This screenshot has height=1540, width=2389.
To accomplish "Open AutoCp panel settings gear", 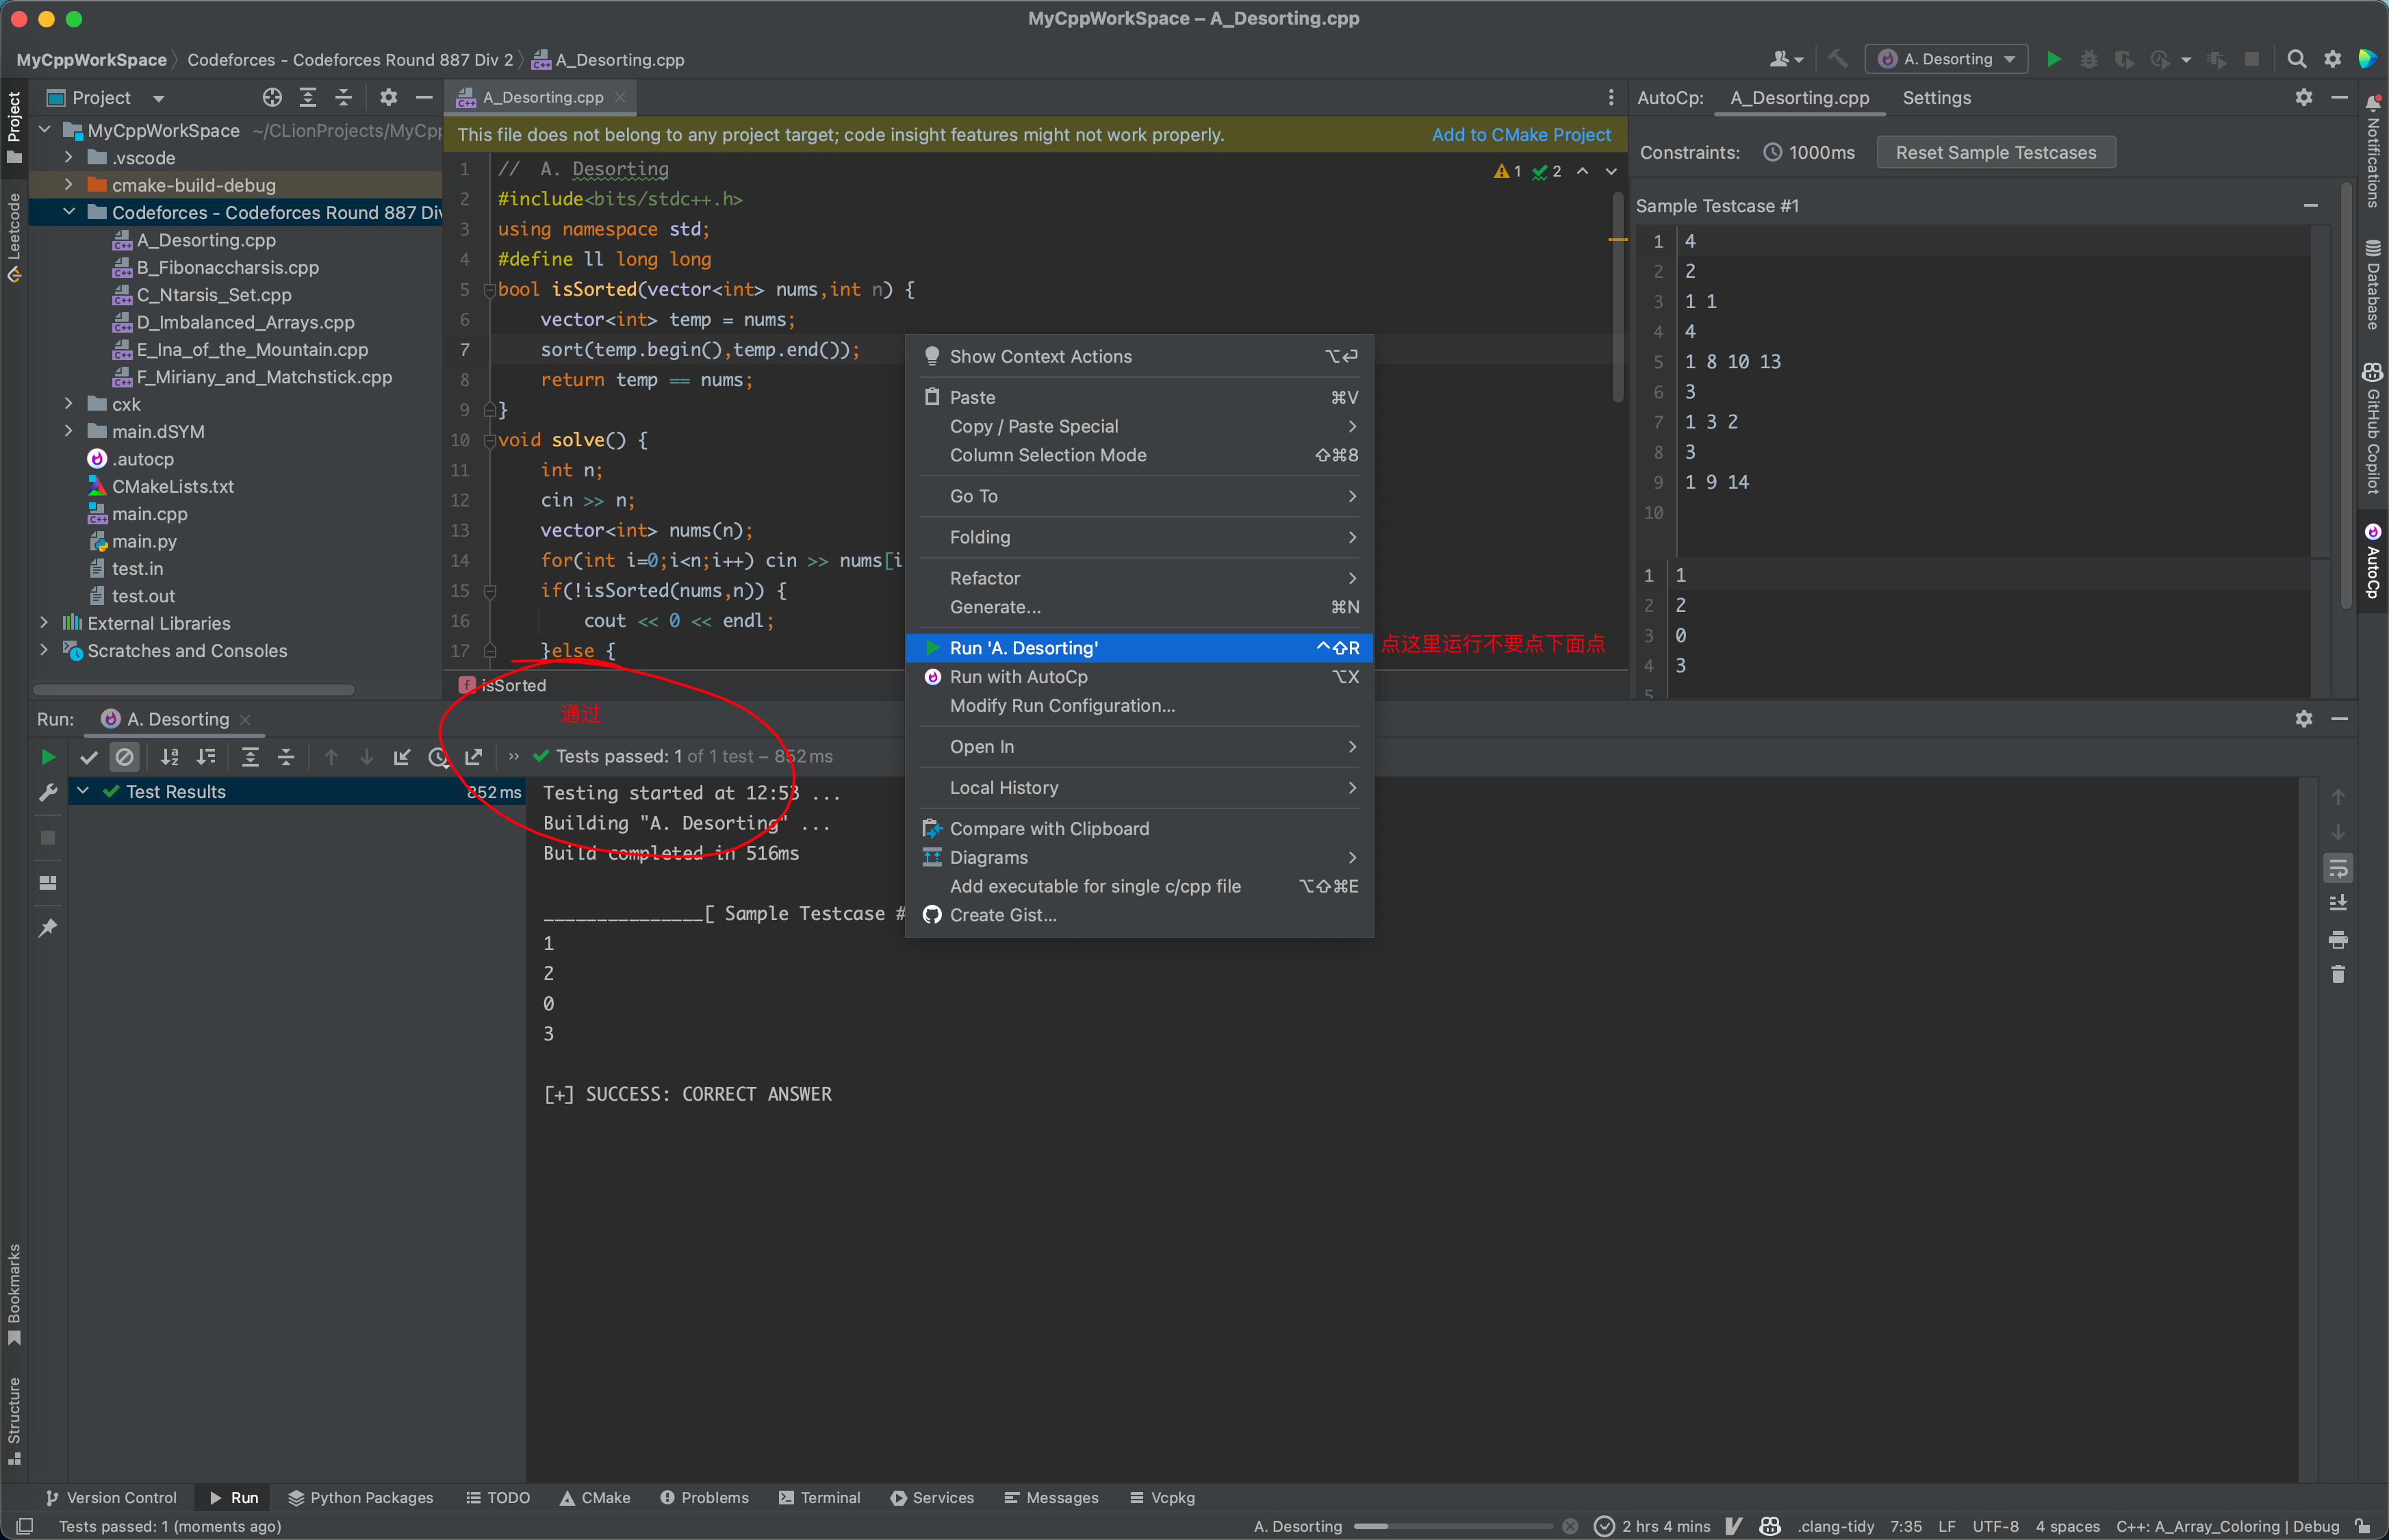I will (x=2304, y=97).
